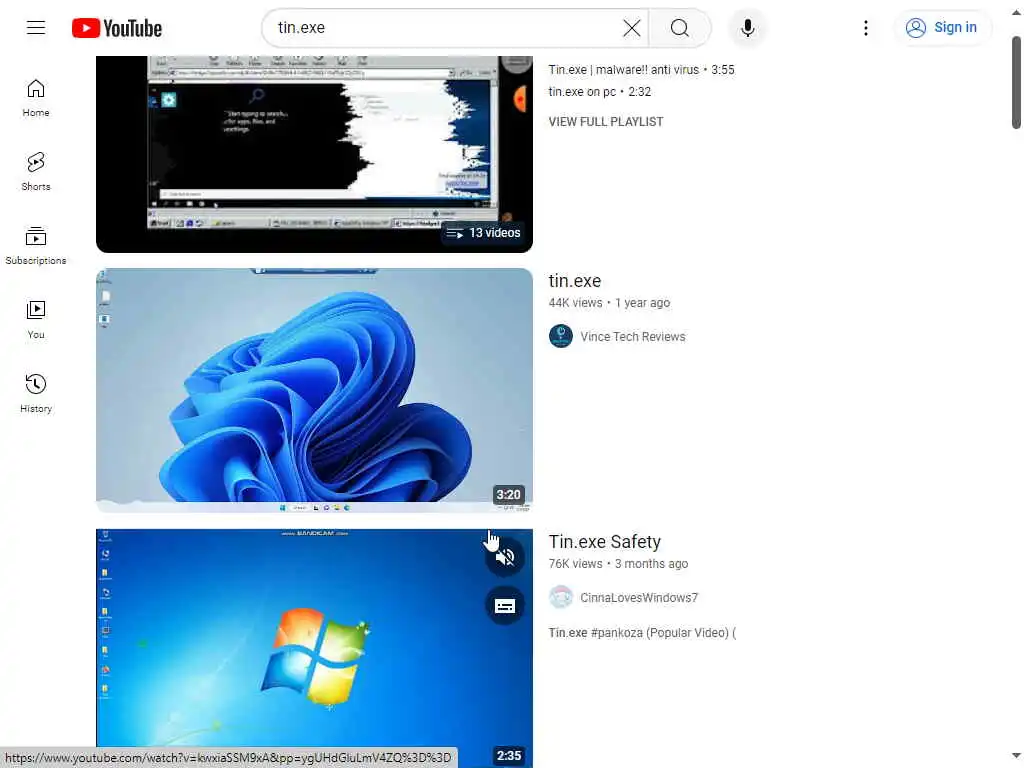The image size is (1024, 768).
Task: Go to YouTube home via logo
Action: point(117,28)
